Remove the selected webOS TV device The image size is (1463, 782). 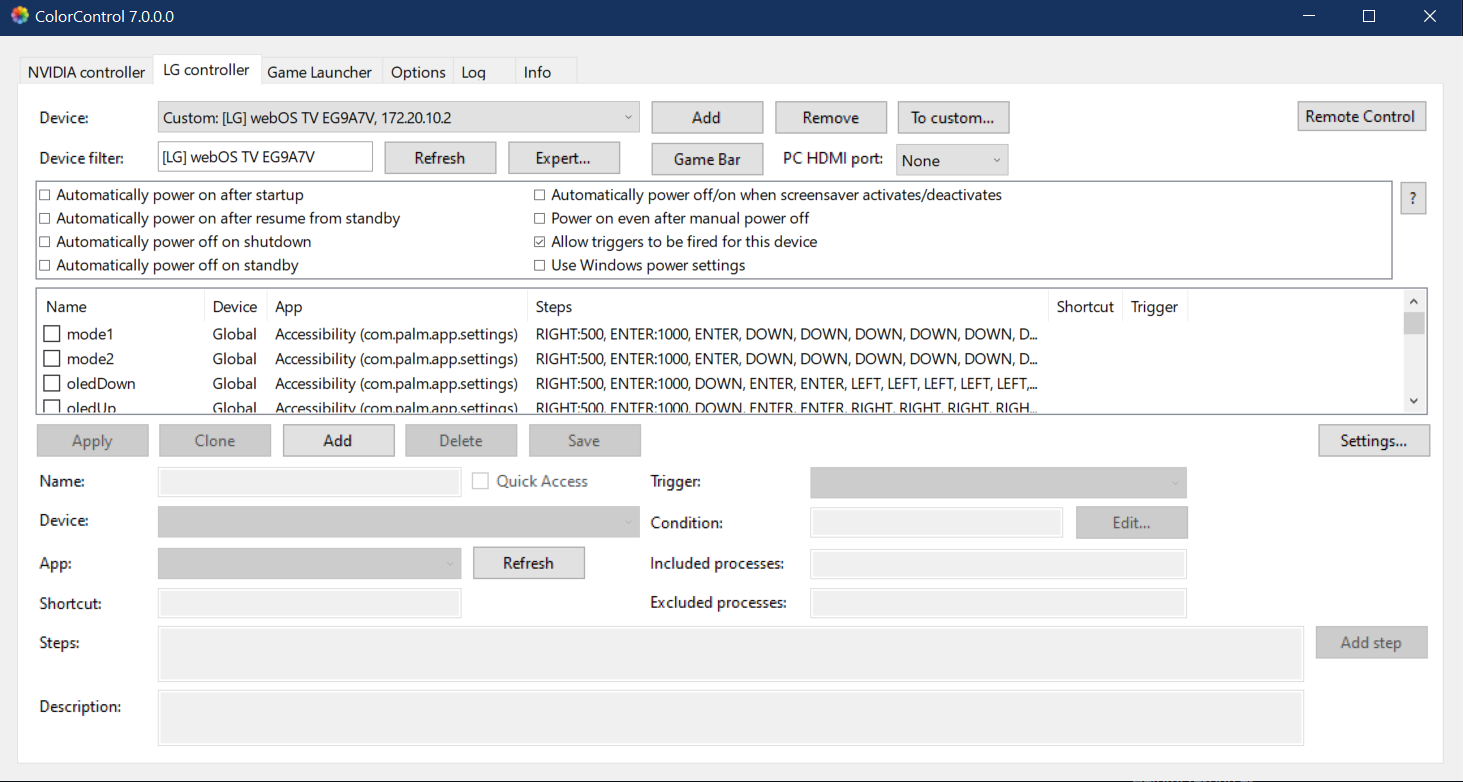point(830,116)
